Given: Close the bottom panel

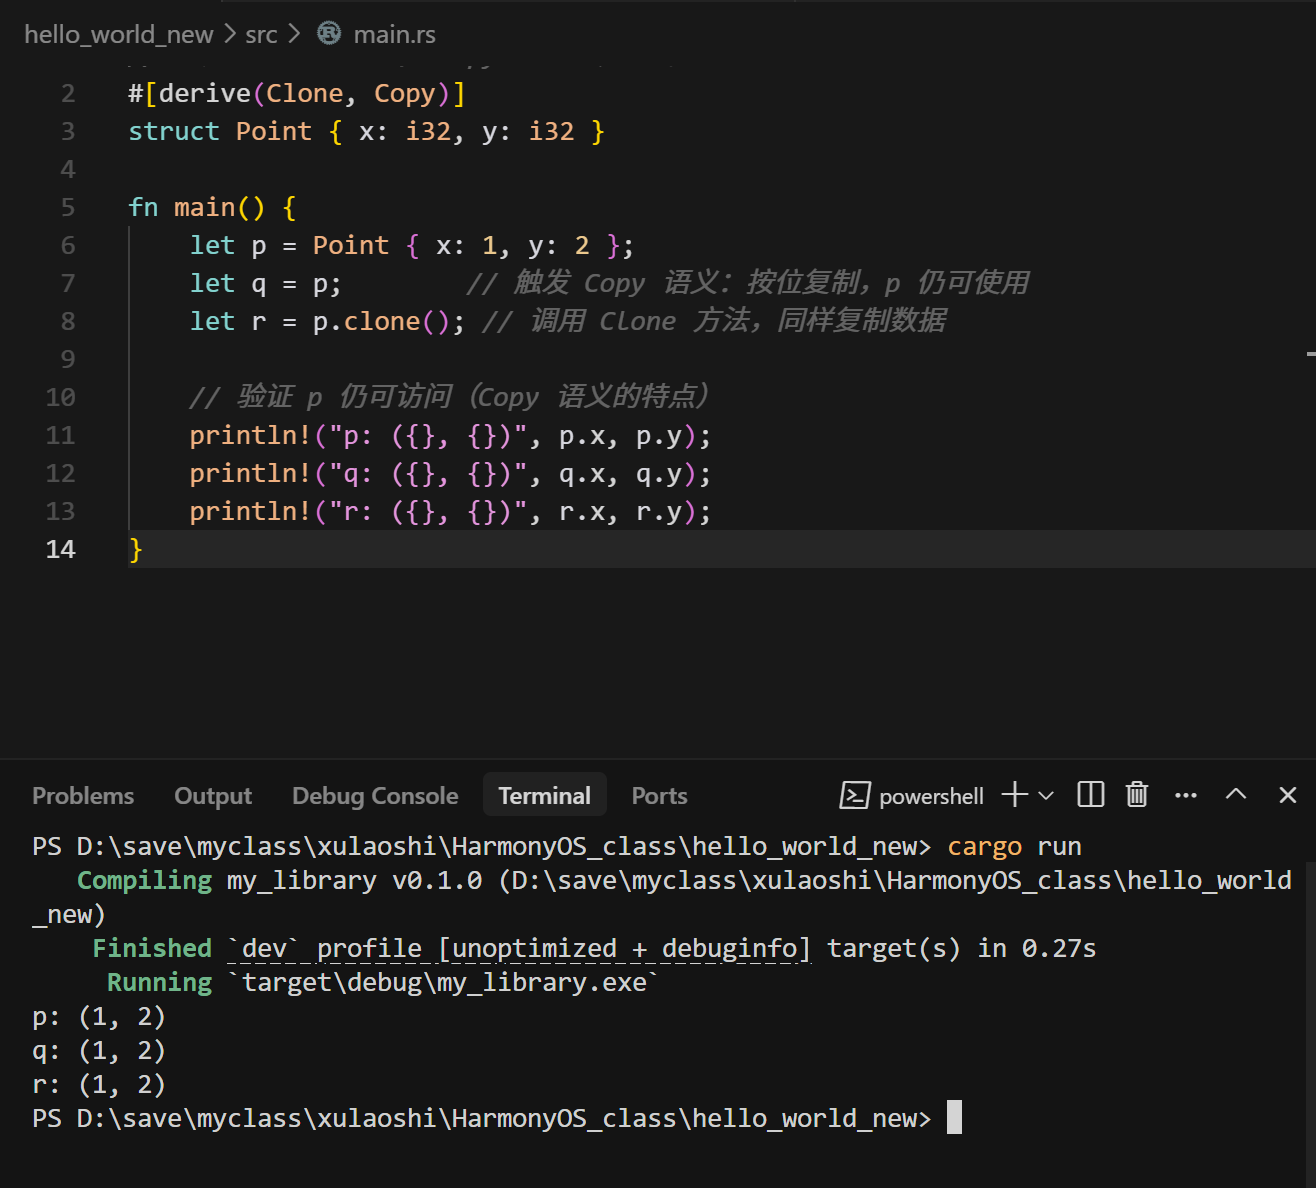Looking at the screenshot, I should coord(1288,795).
